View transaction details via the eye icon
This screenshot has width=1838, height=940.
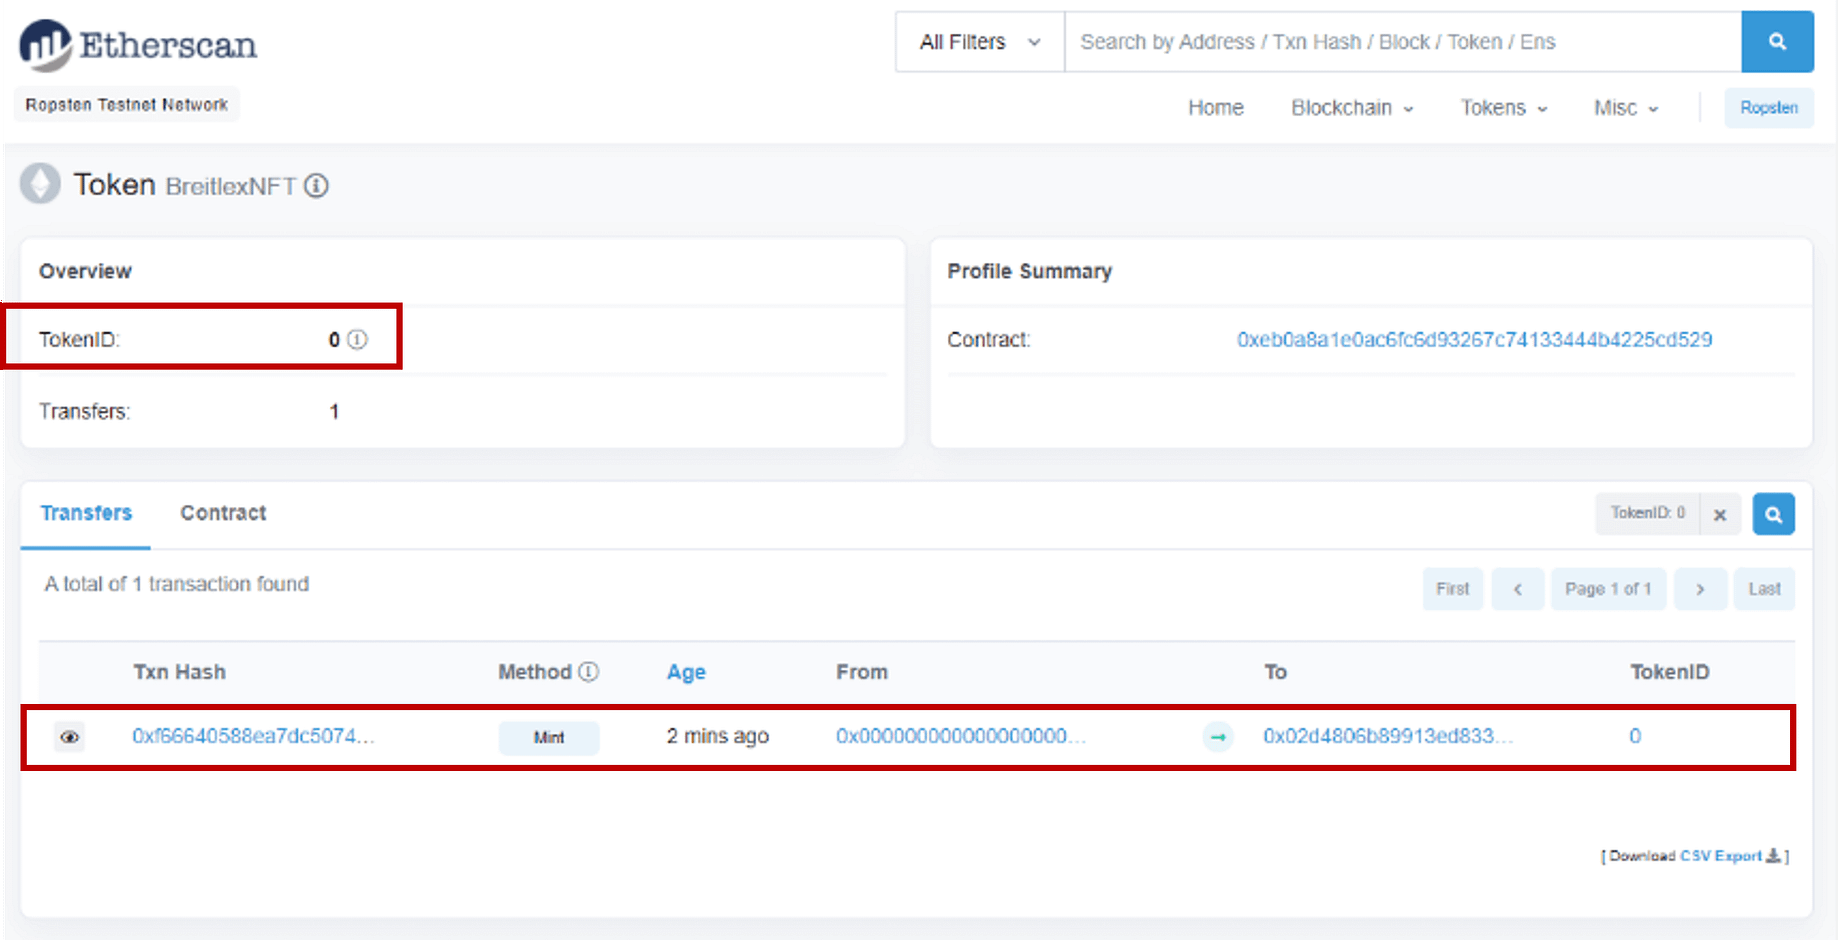coord(69,737)
